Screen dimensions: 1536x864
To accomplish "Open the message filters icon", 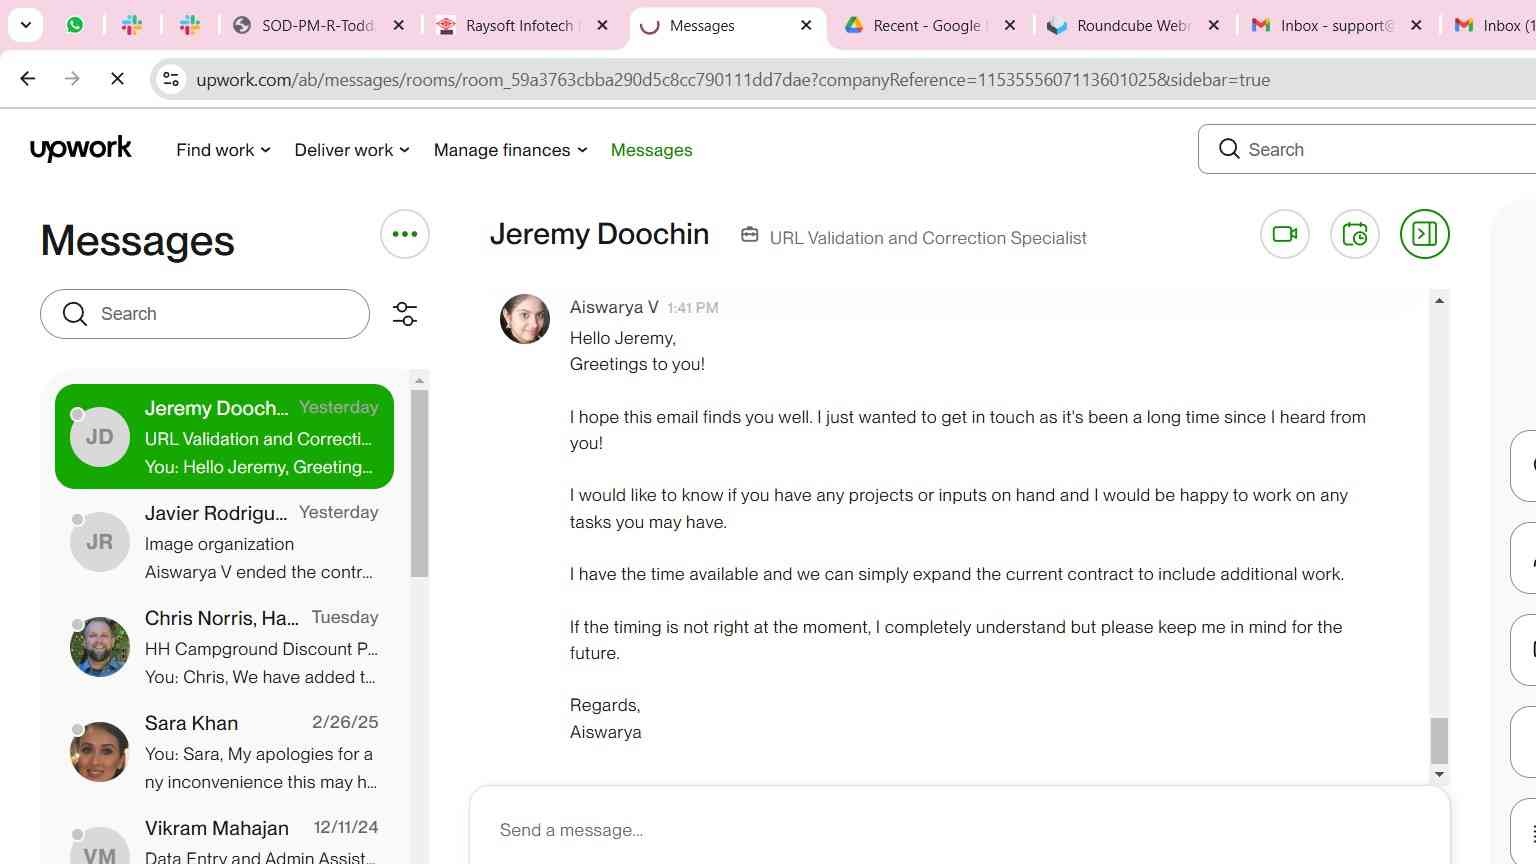I will pyautogui.click(x=405, y=314).
